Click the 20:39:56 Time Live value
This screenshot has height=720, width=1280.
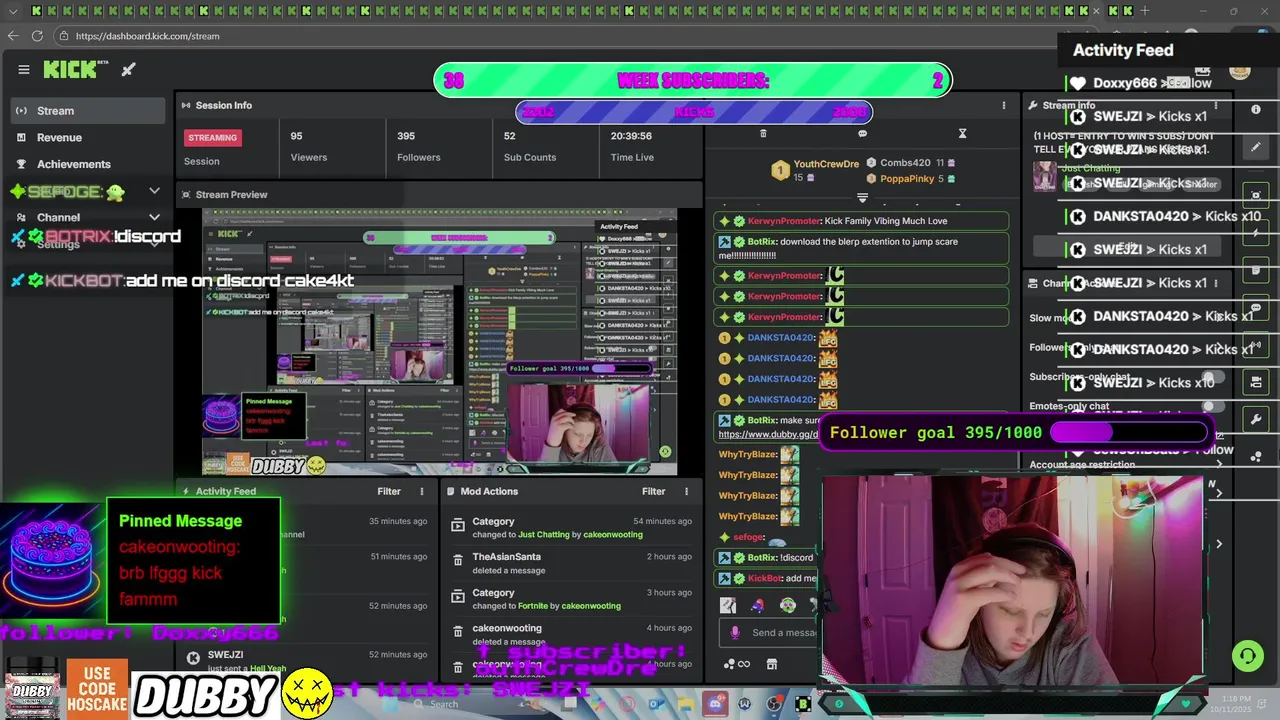pos(631,136)
